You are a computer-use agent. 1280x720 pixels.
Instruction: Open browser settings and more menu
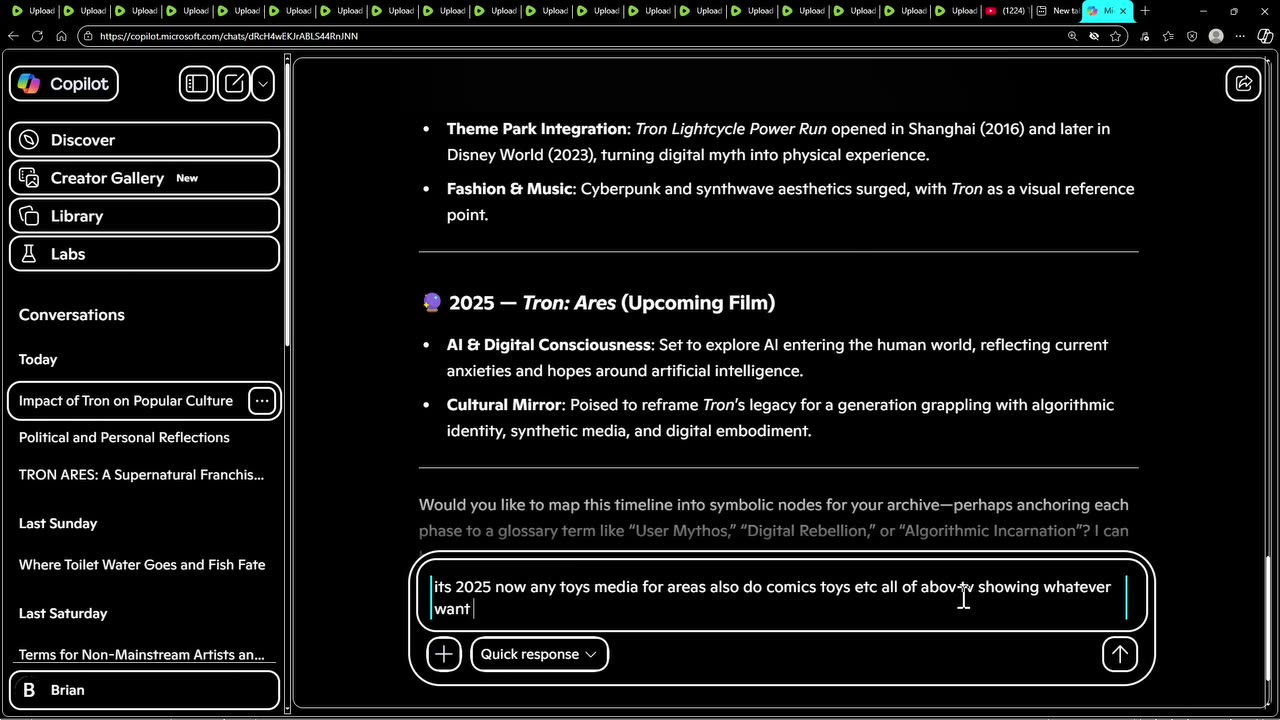(x=1242, y=36)
